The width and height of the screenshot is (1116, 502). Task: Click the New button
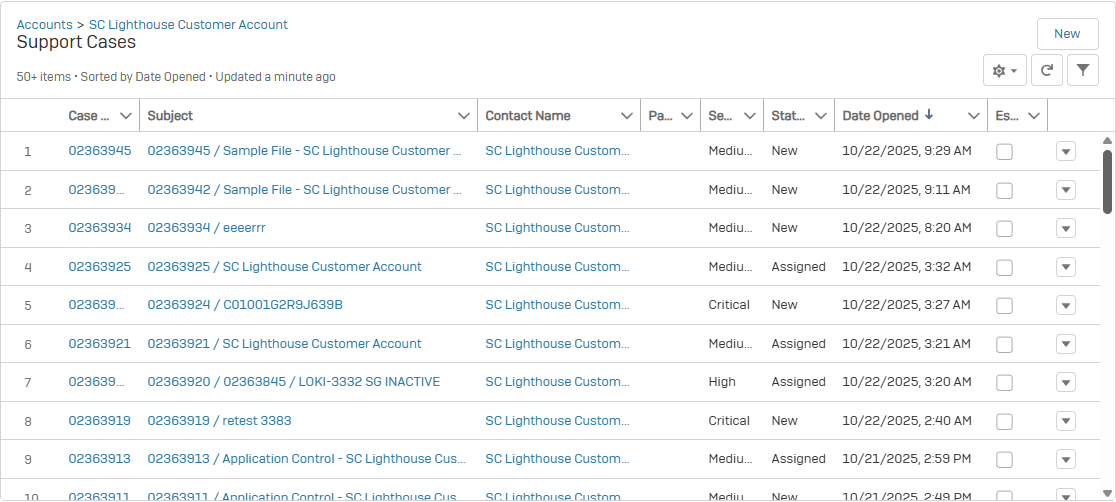1067,33
